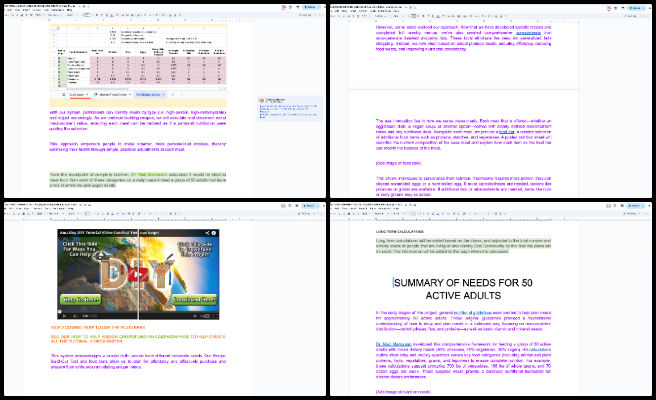This screenshot has width=656, height=400.
Task: Open Meet call icon in top-right window header
Action: click(623, 8)
